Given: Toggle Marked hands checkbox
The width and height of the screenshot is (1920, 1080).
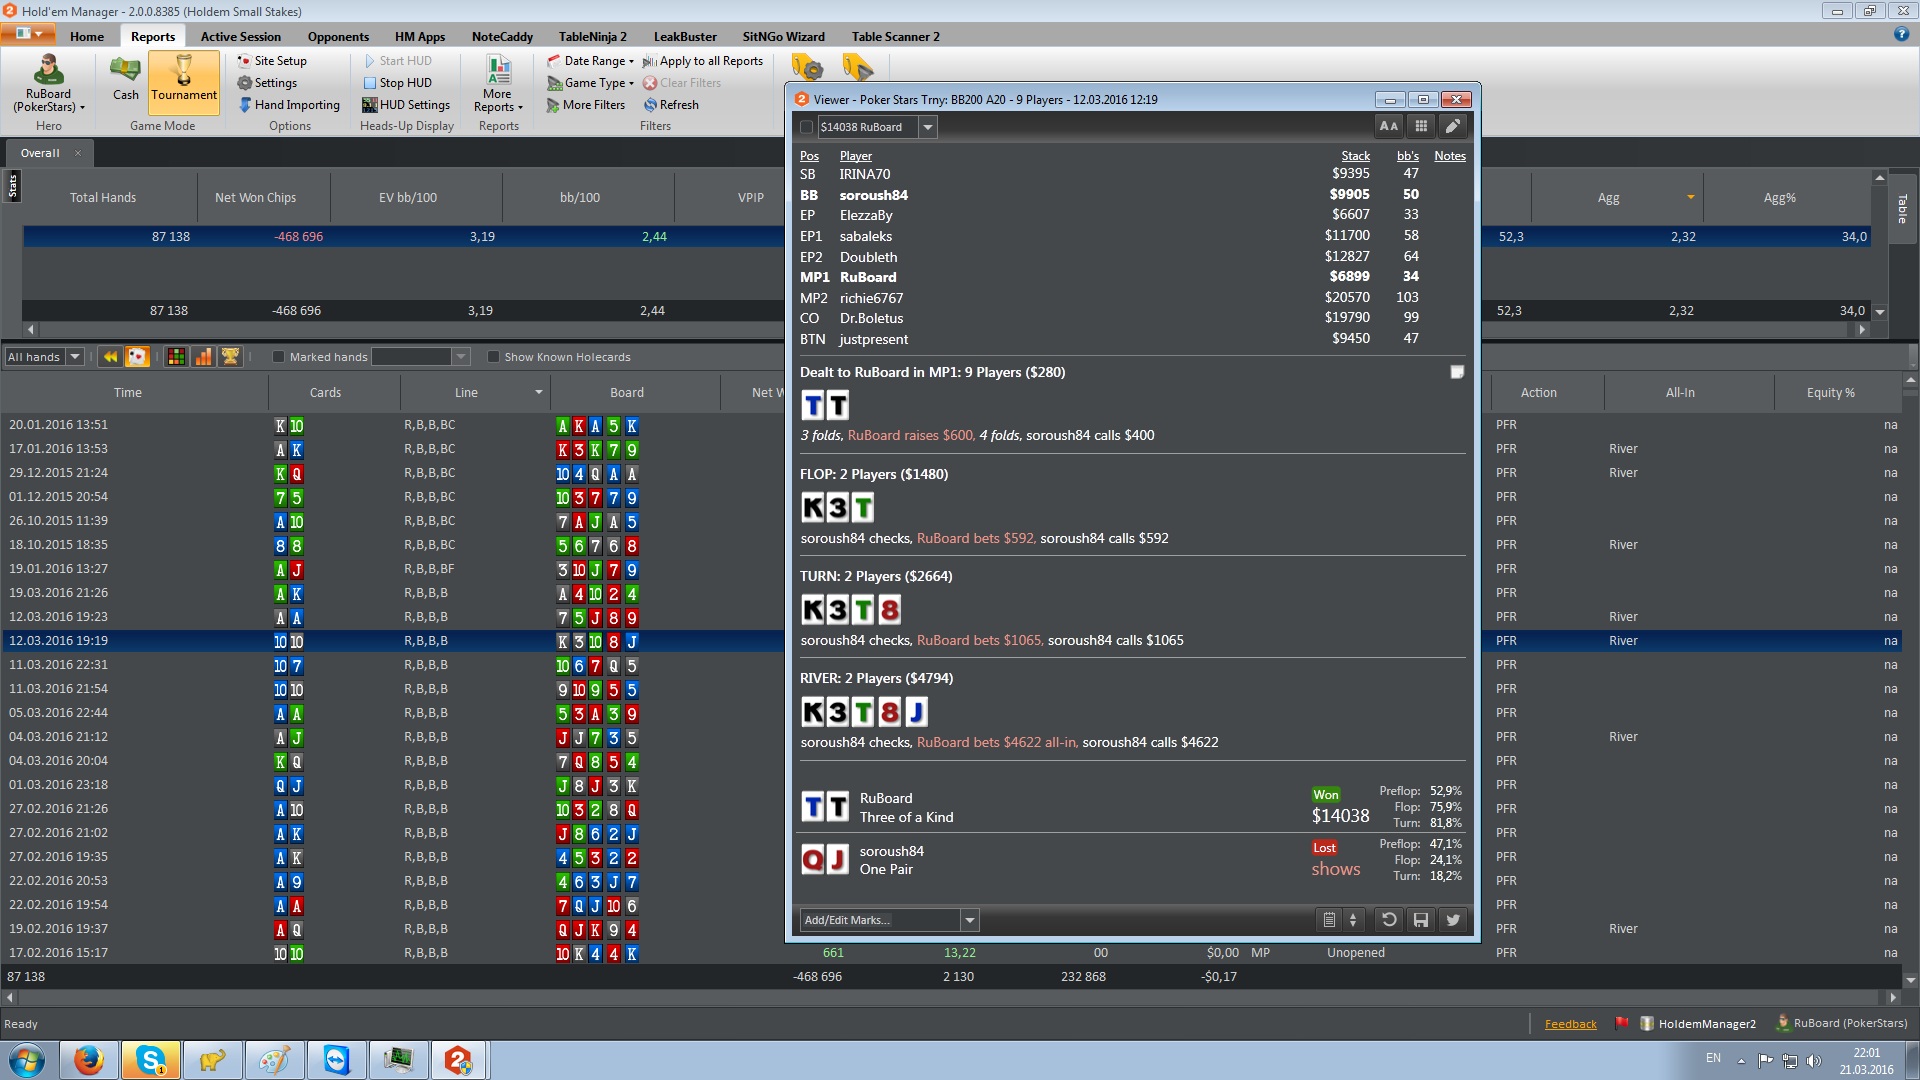Looking at the screenshot, I should pyautogui.click(x=279, y=357).
